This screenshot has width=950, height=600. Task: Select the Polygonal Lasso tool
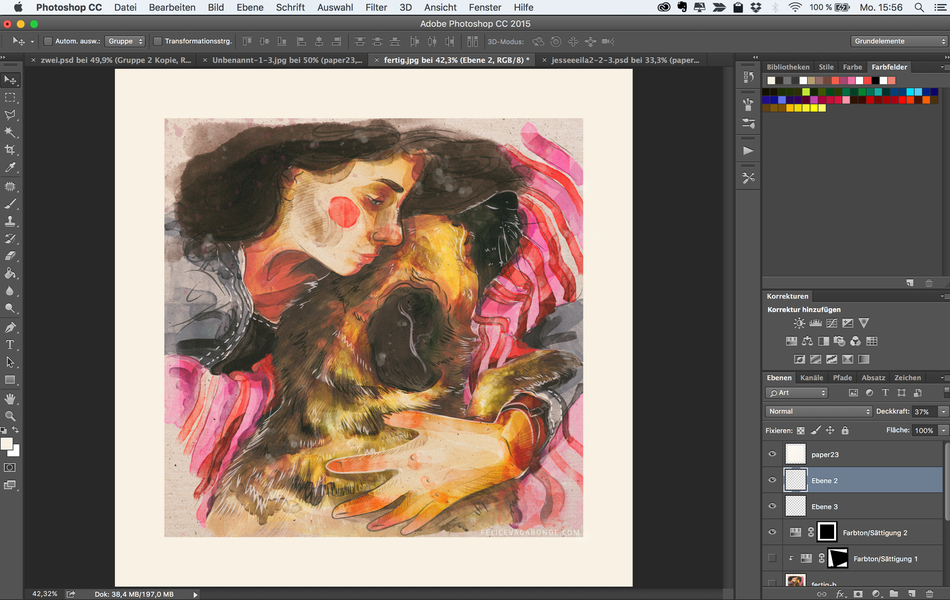pyautogui.click(x=10, y=115)
